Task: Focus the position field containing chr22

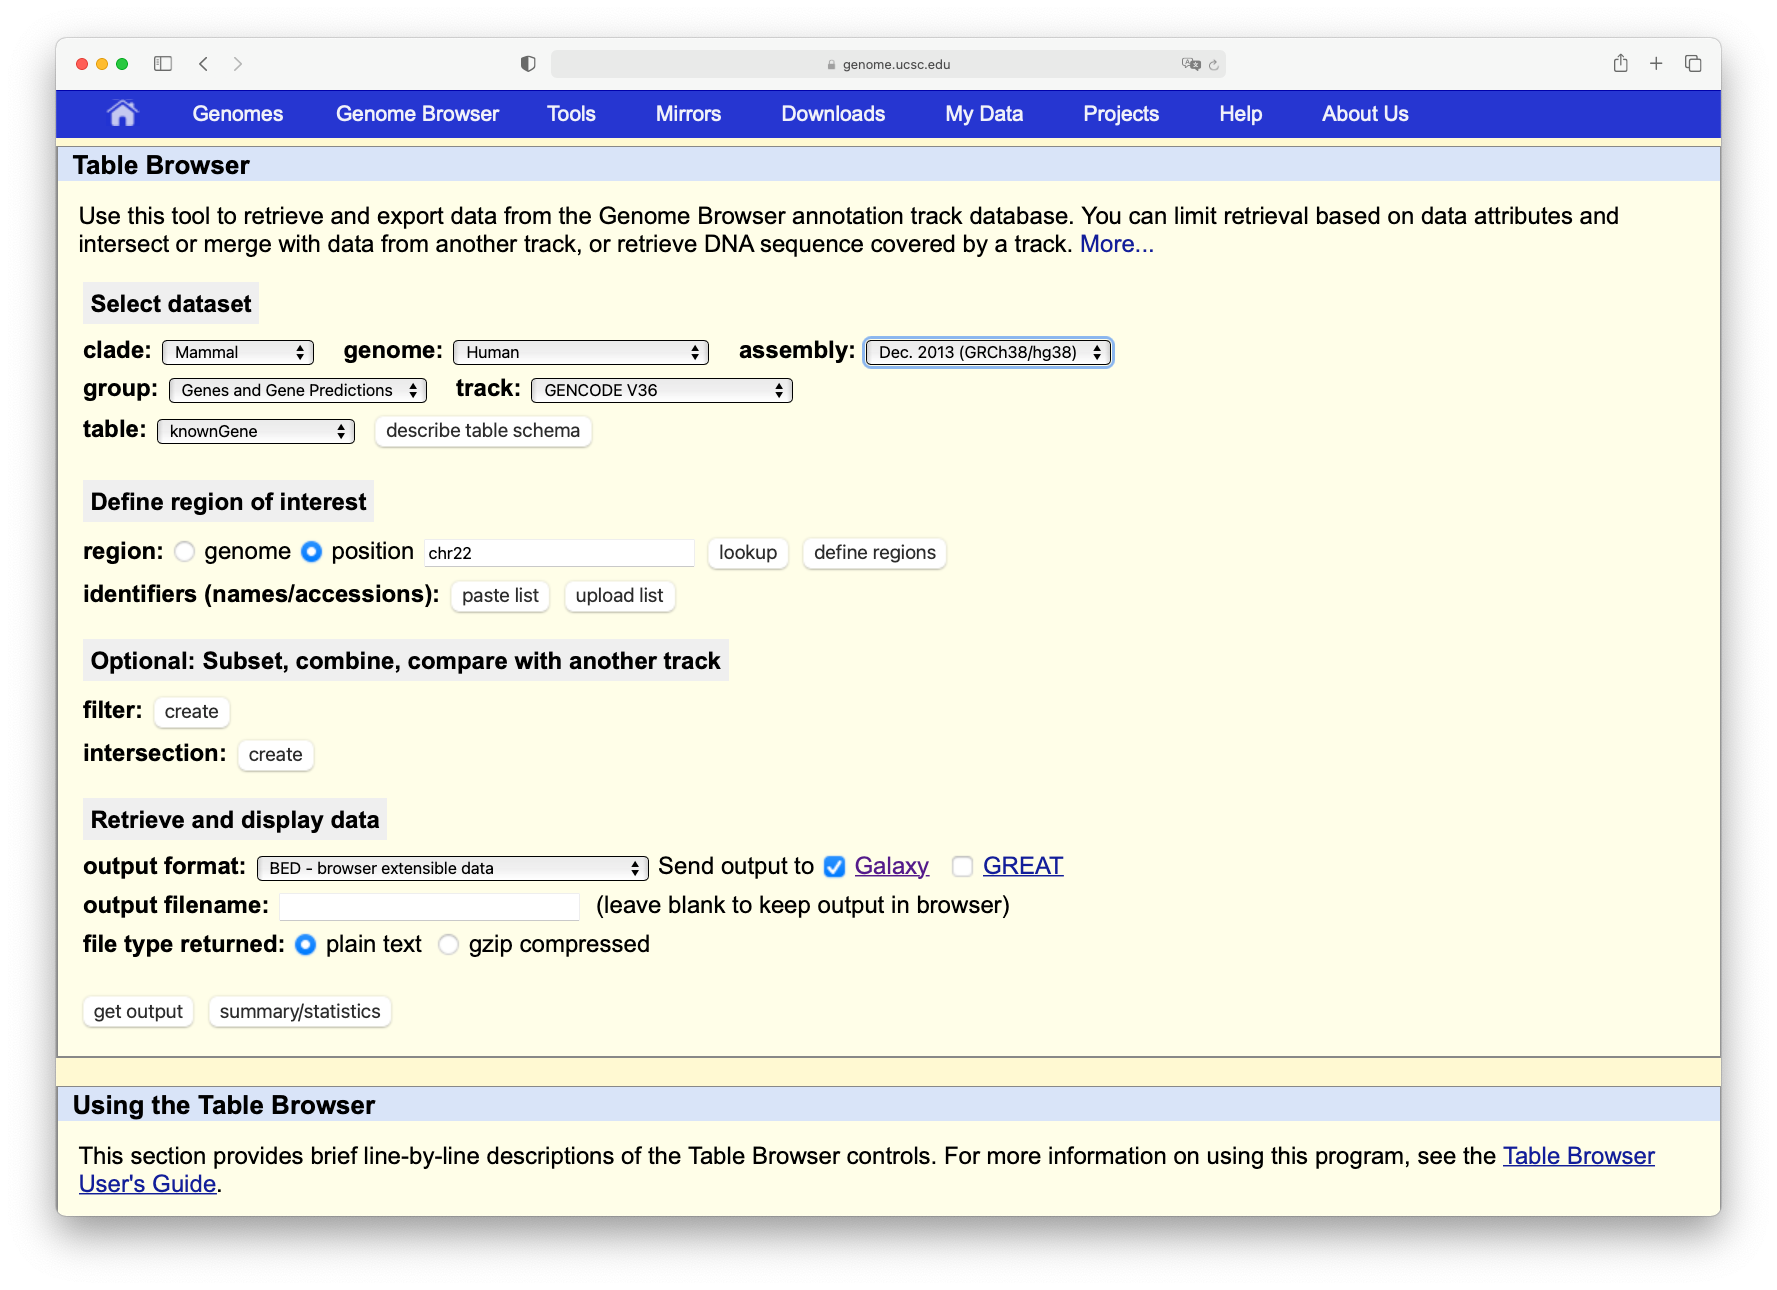Action: click(x=559, y=553)
